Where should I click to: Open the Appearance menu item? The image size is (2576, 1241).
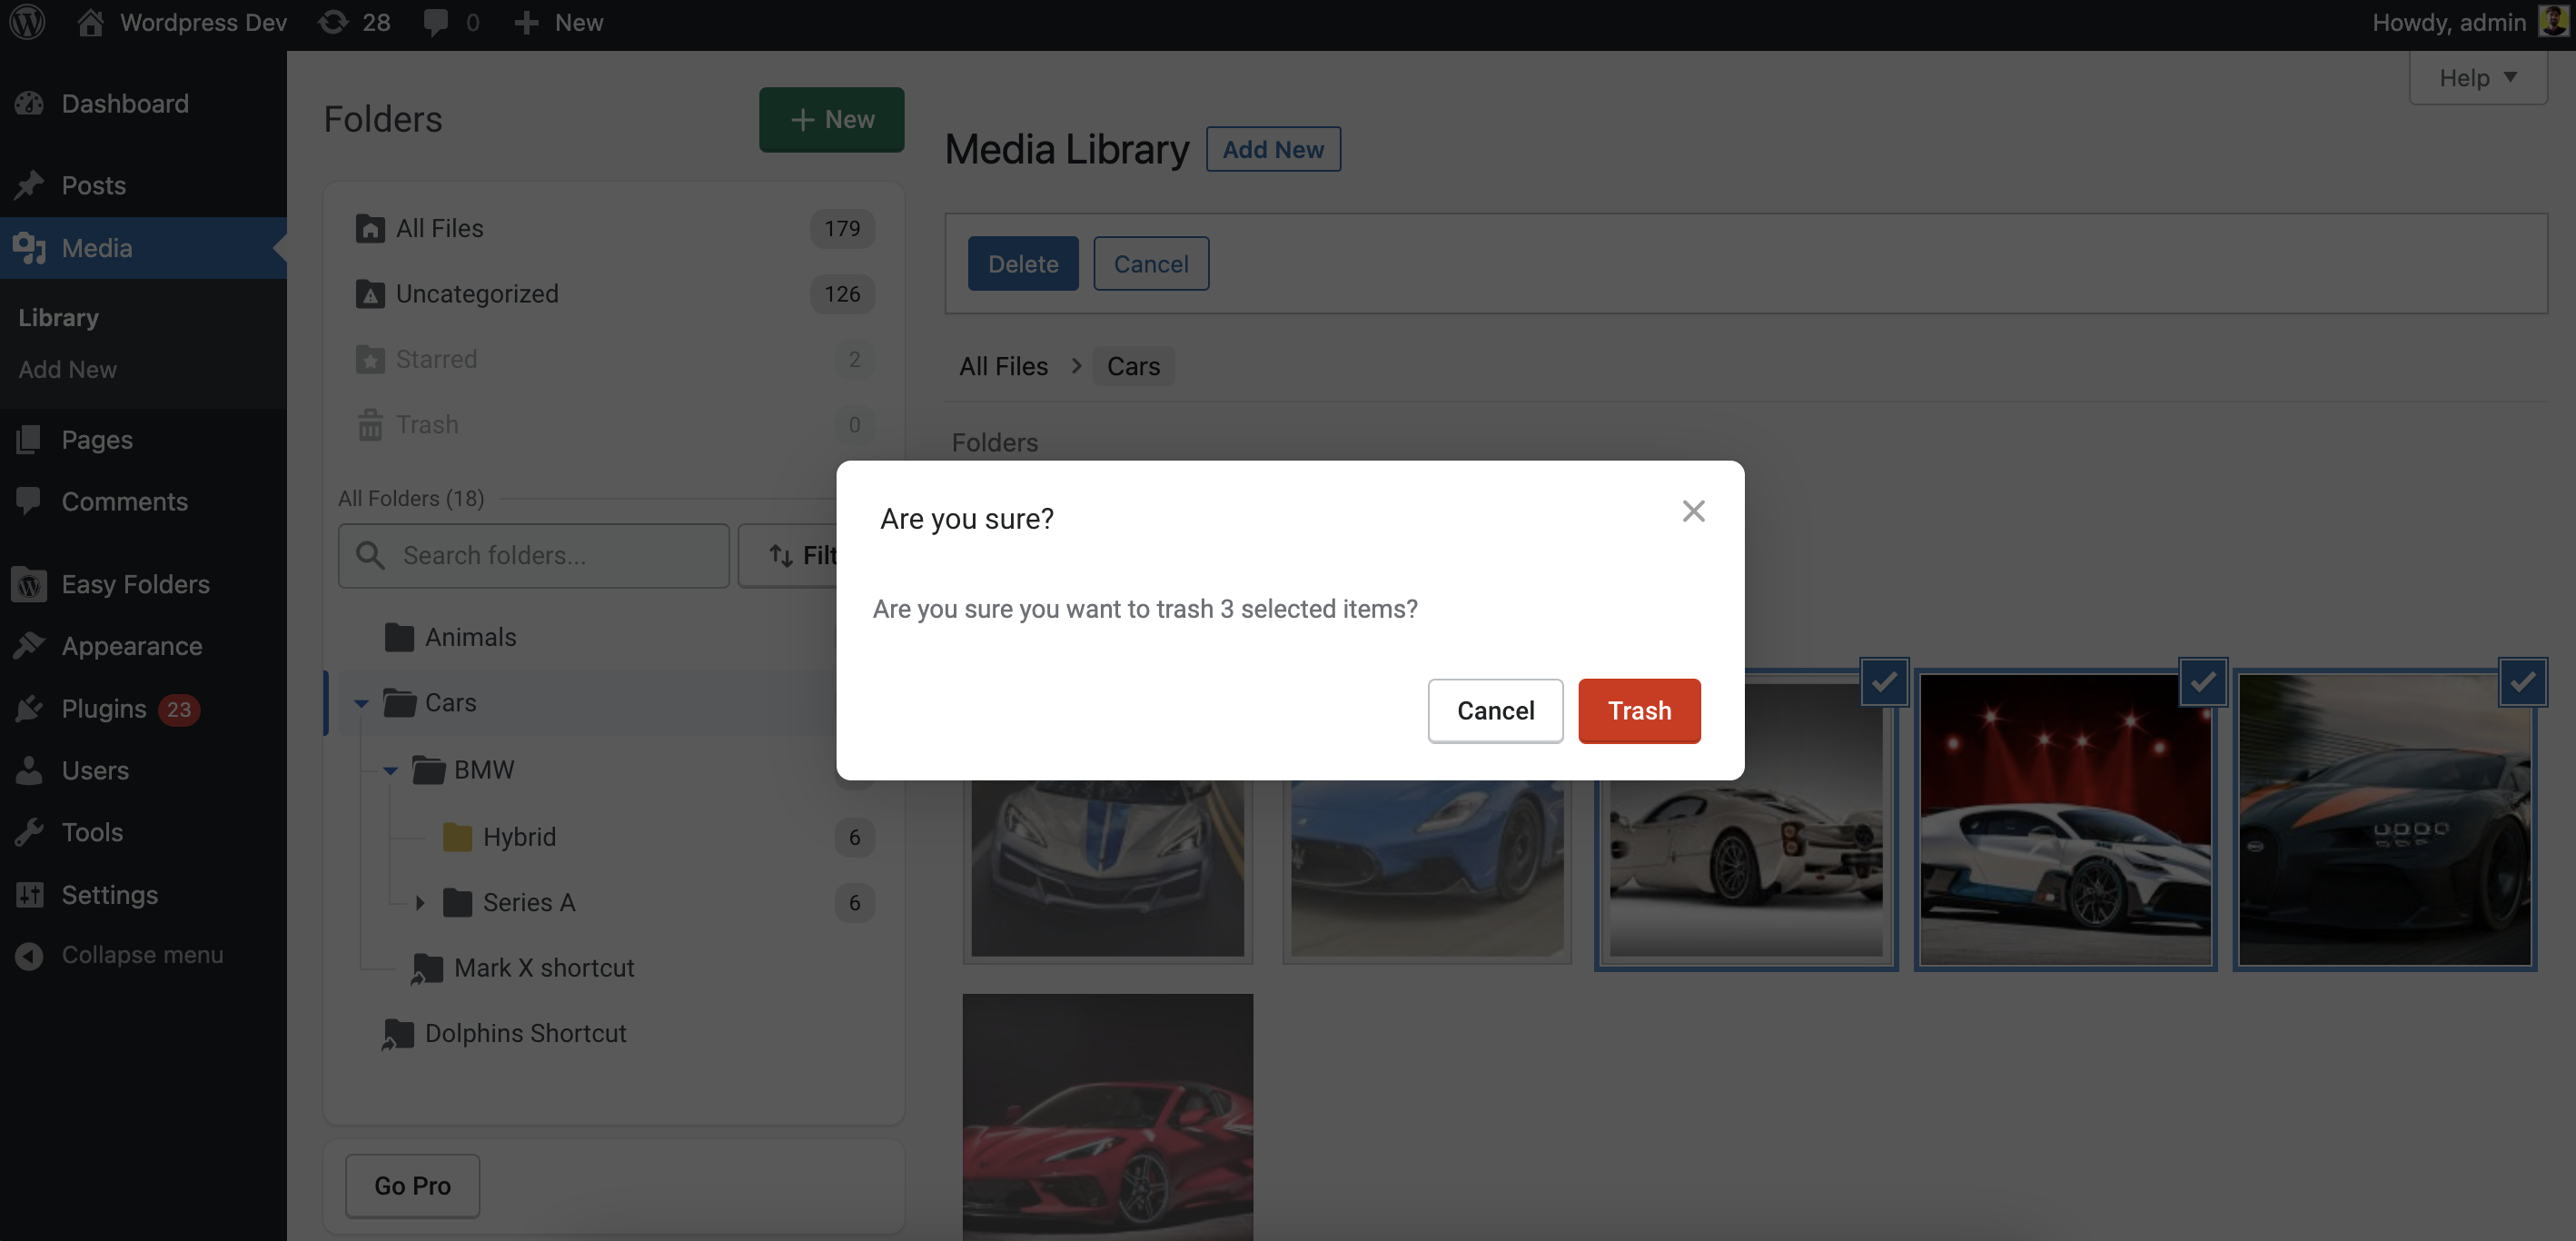143,646
